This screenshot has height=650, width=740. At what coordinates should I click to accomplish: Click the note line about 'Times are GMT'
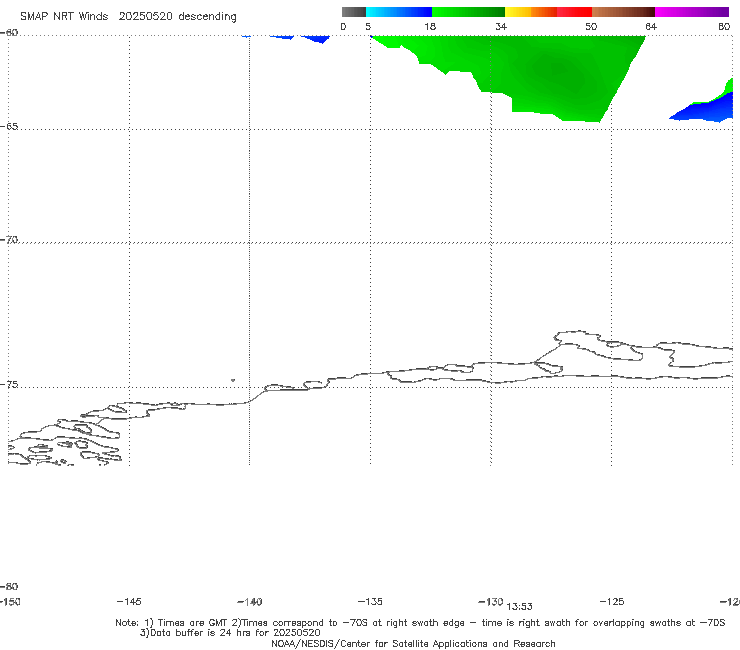click(x=420, y=623)
